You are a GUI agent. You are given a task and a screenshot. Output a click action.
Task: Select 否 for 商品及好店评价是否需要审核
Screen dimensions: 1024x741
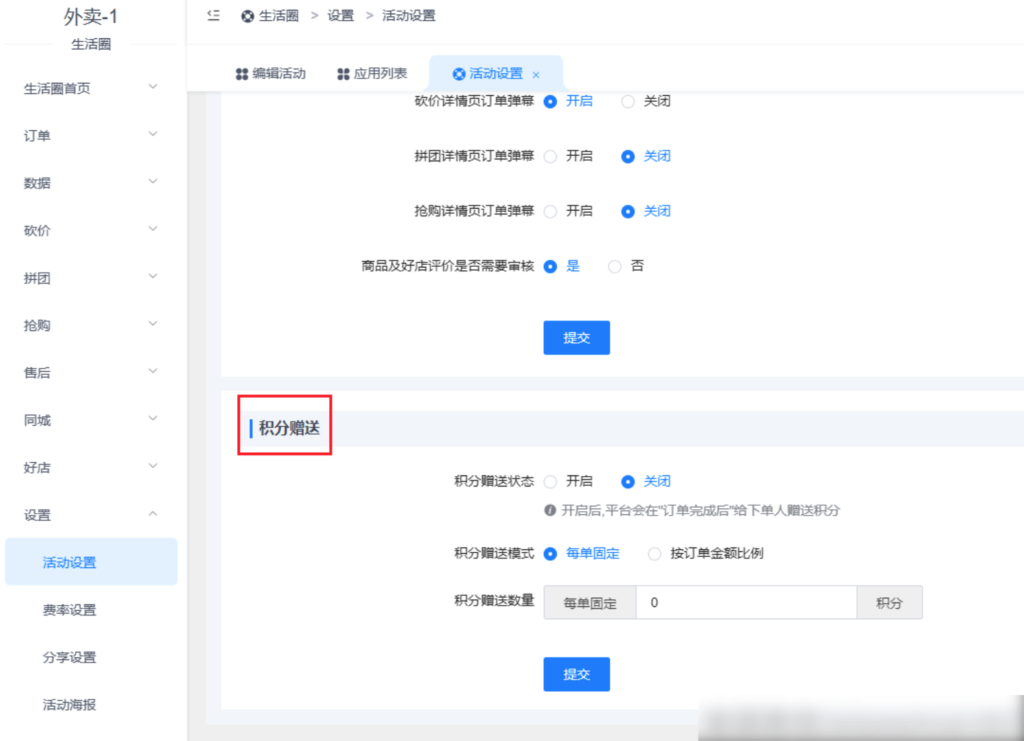coord(612,266)
